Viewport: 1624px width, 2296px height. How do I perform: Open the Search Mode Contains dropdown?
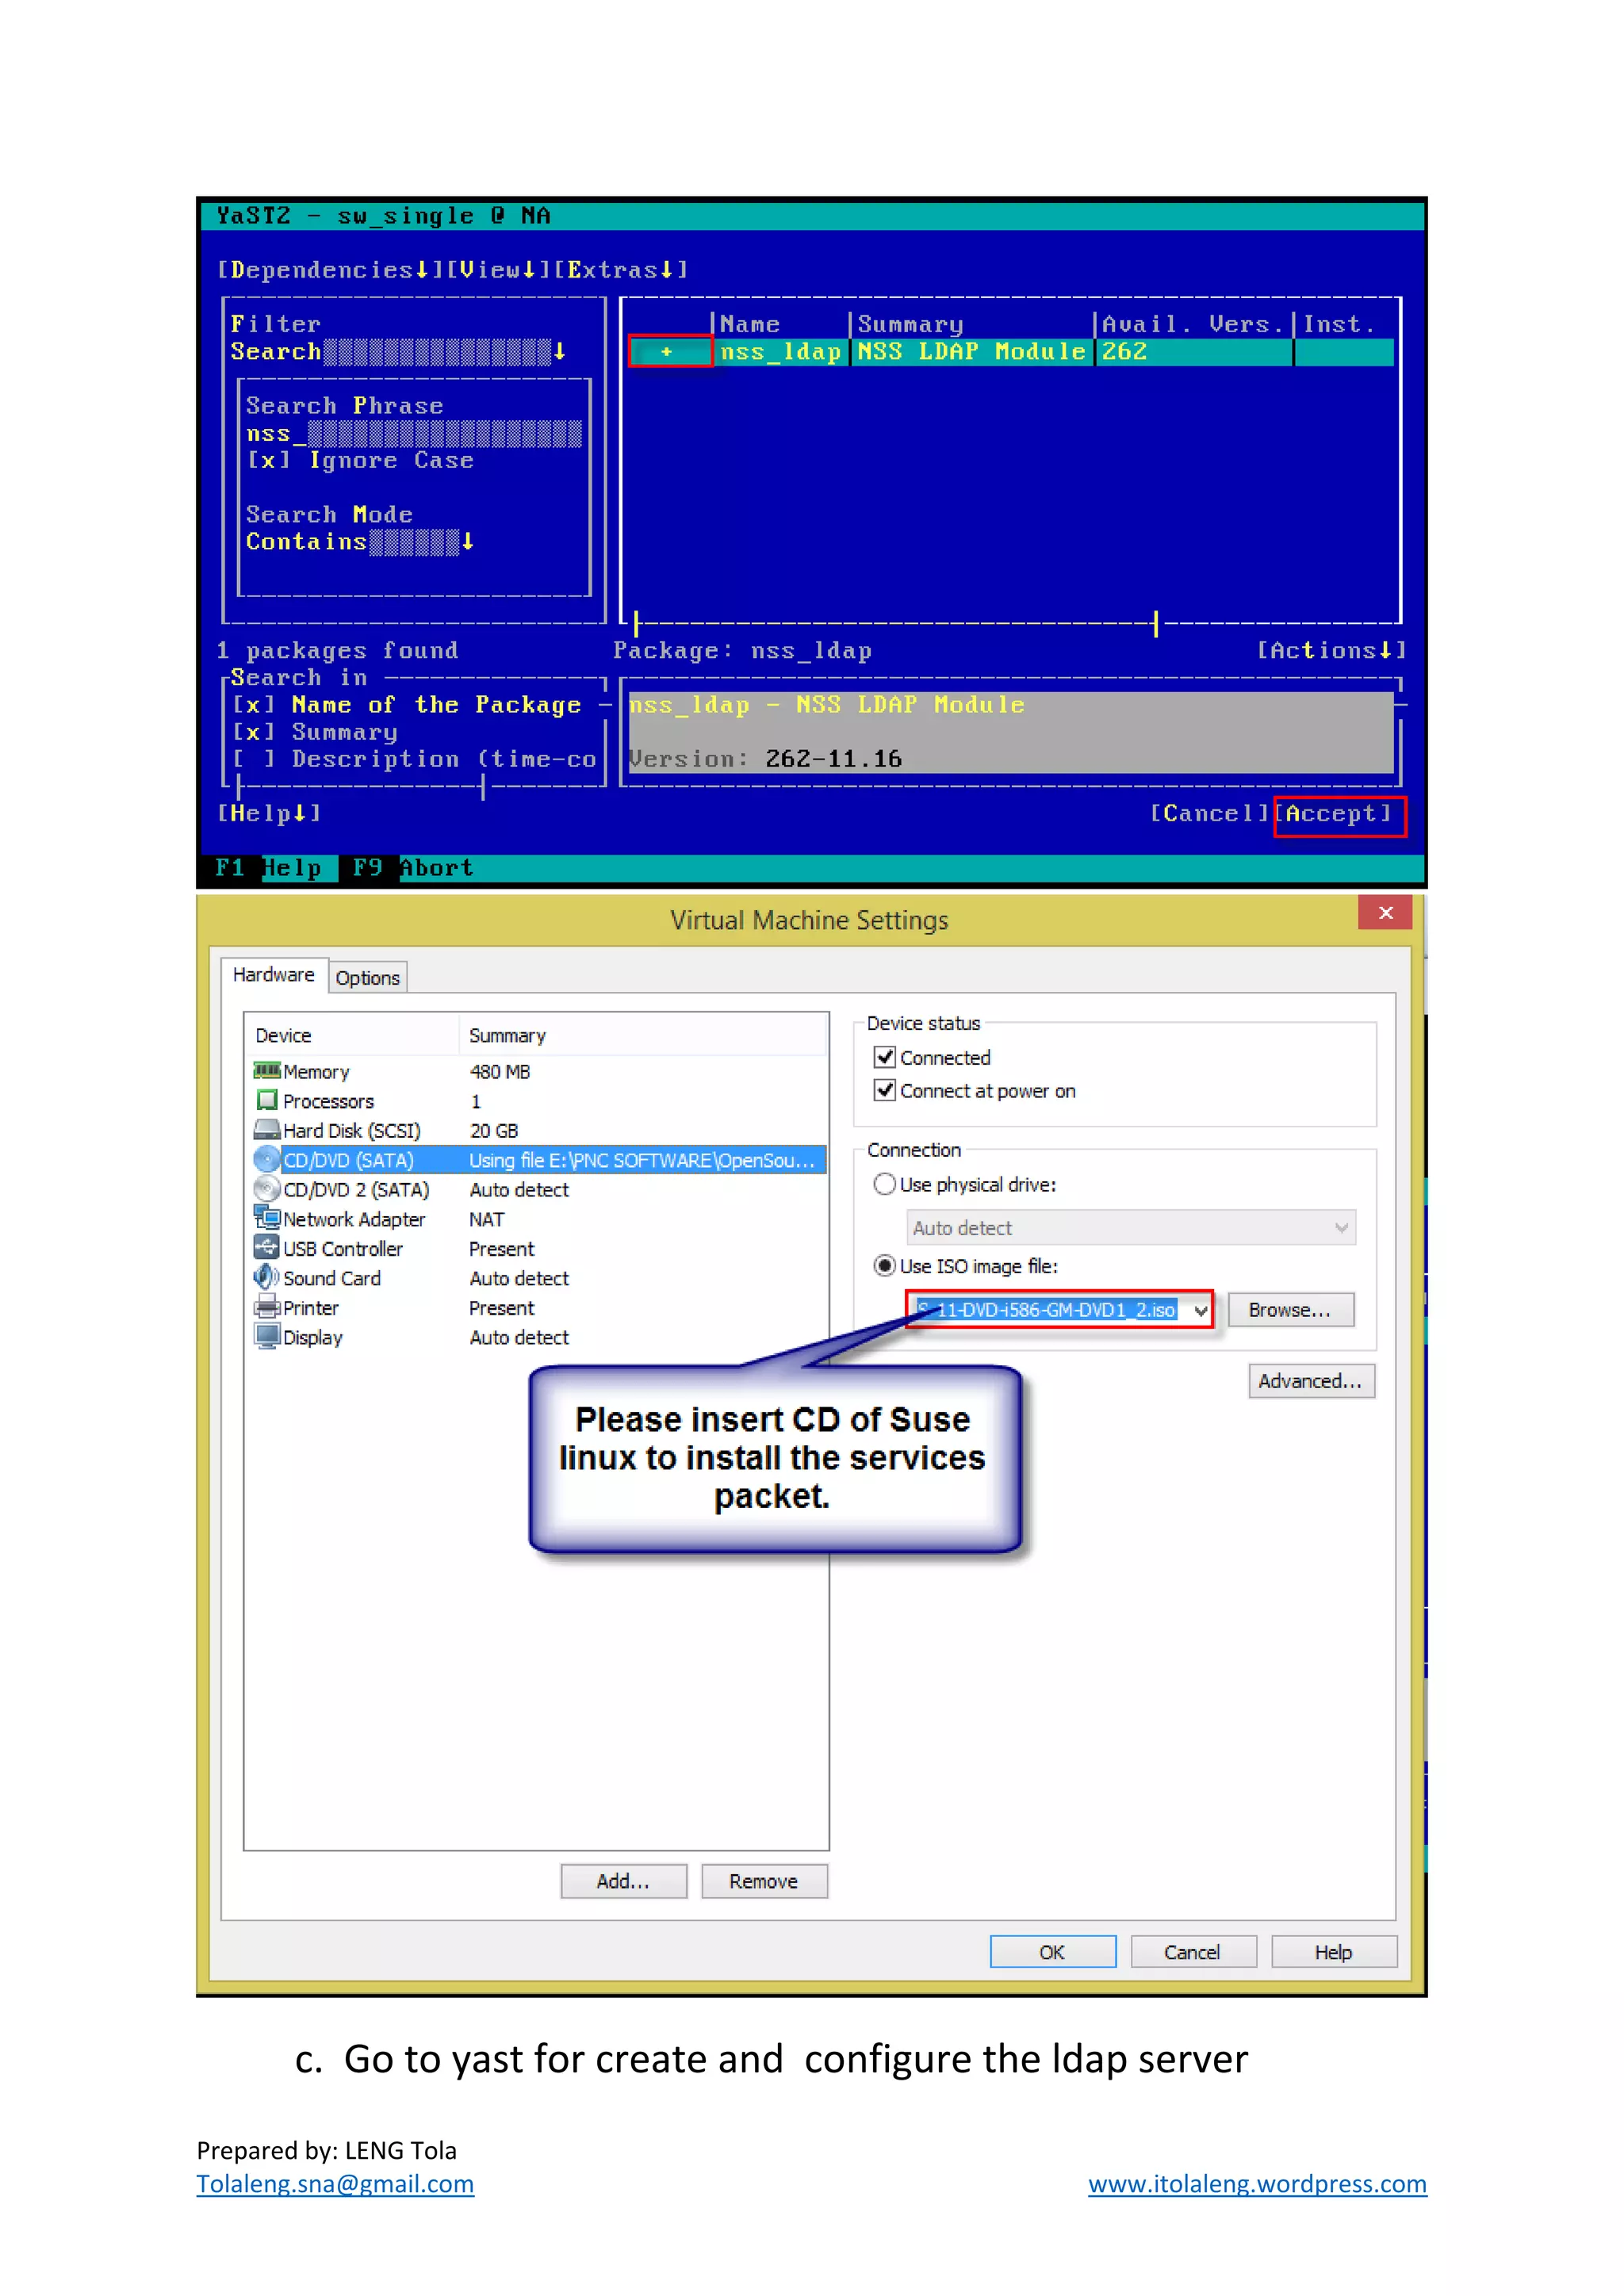tap(360, 542)
